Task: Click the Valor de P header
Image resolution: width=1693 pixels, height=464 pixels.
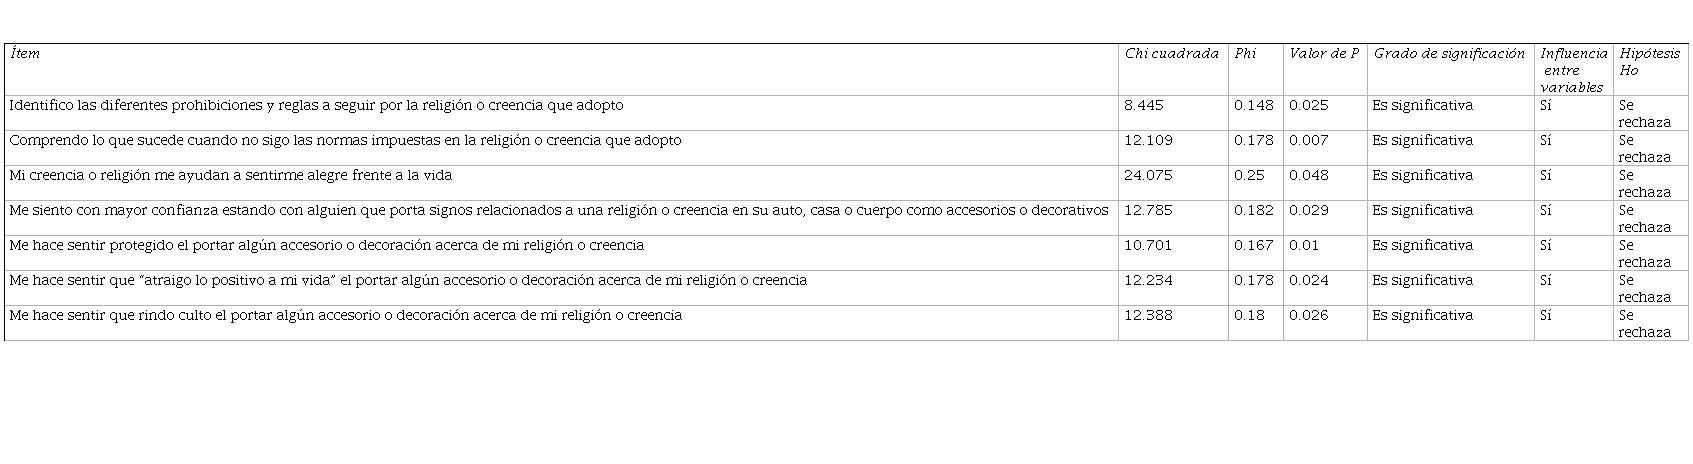Action: pos(1323,54)
